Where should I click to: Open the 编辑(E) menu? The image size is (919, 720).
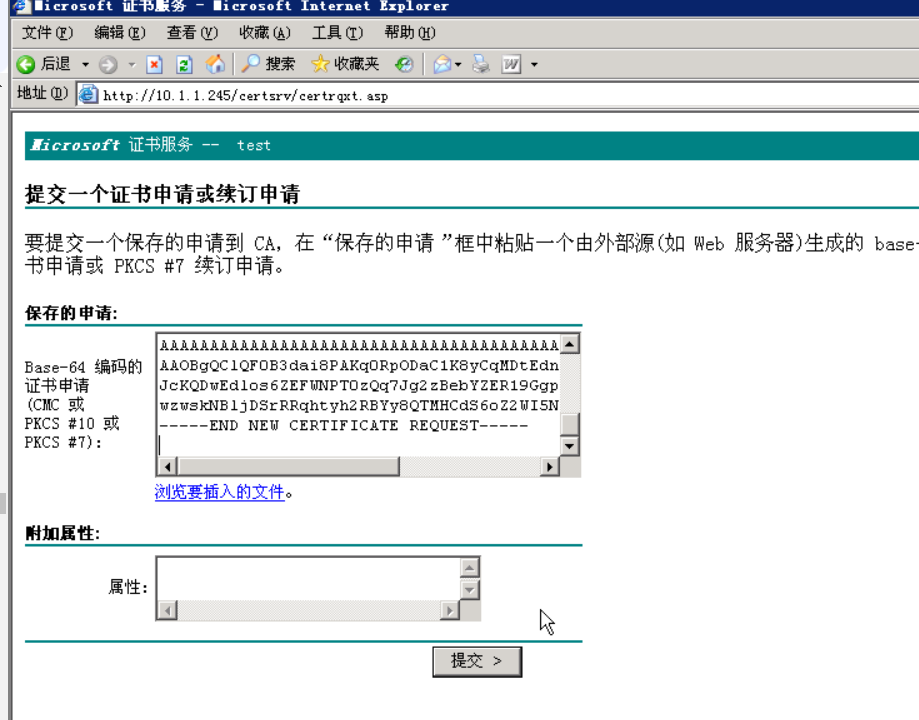click(x=120, y=33)
